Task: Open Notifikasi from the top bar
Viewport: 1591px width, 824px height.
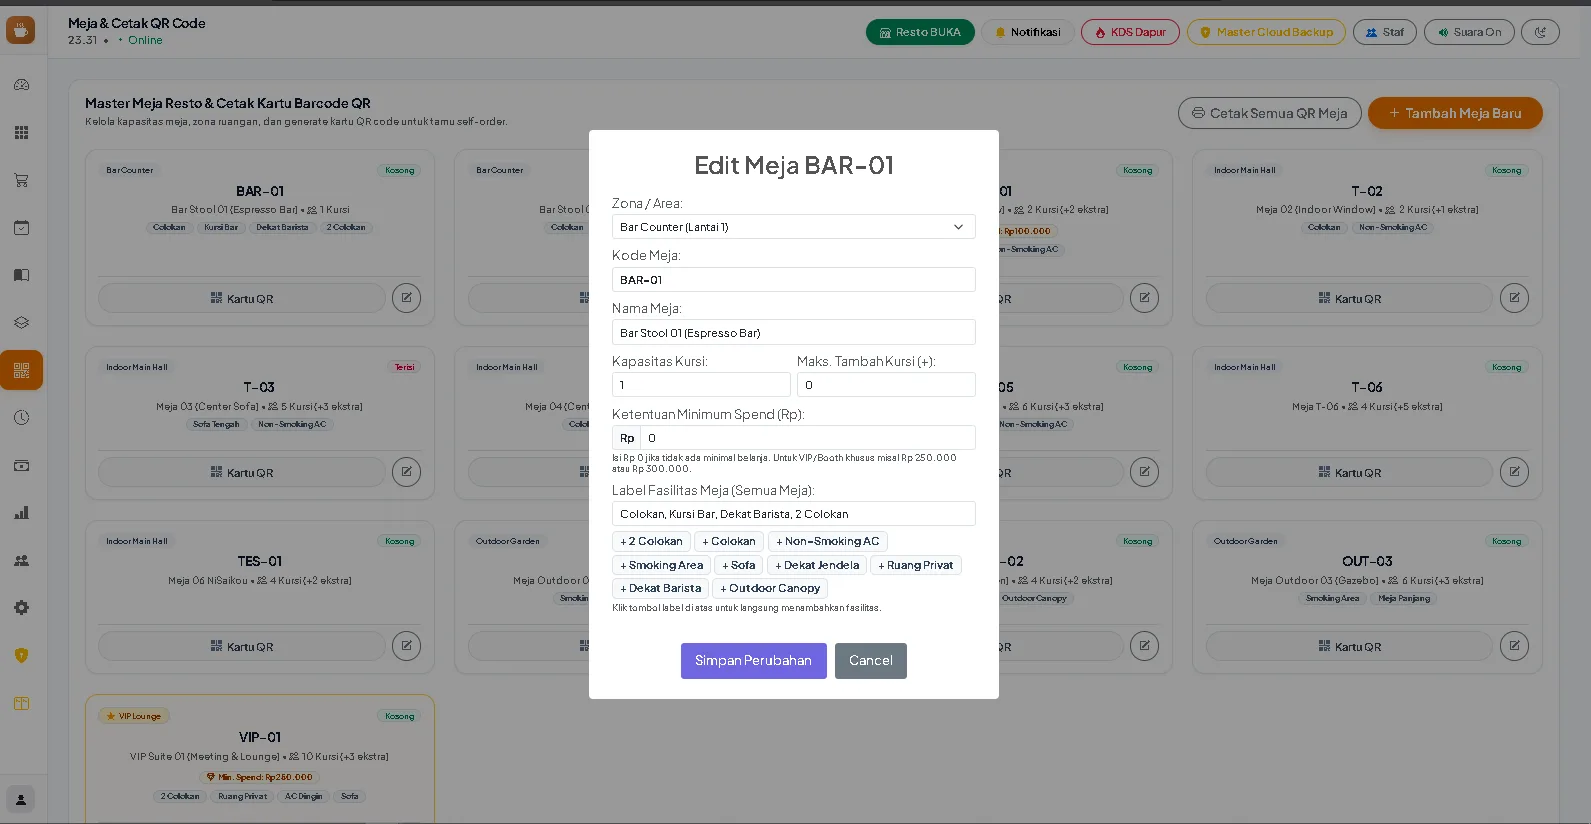Action: pyautogui.click(x=1028, y=32)
